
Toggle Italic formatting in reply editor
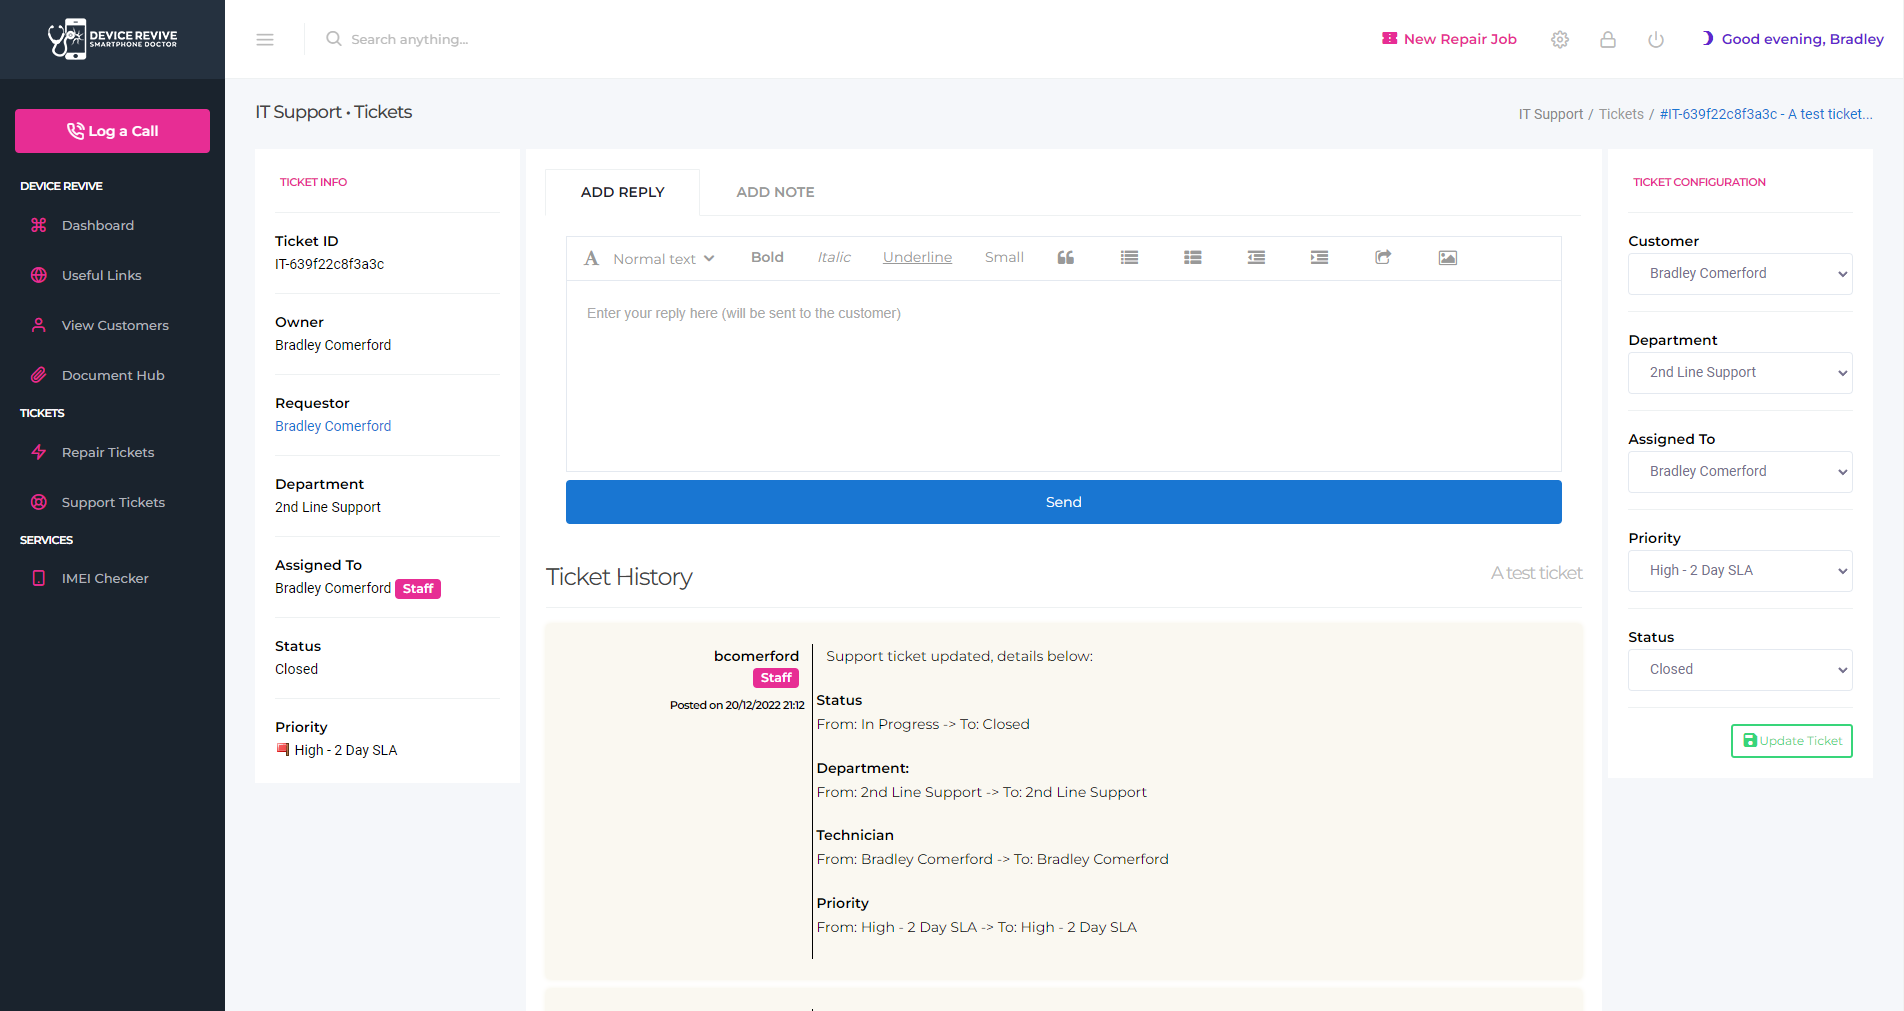[x=833, y=258]
